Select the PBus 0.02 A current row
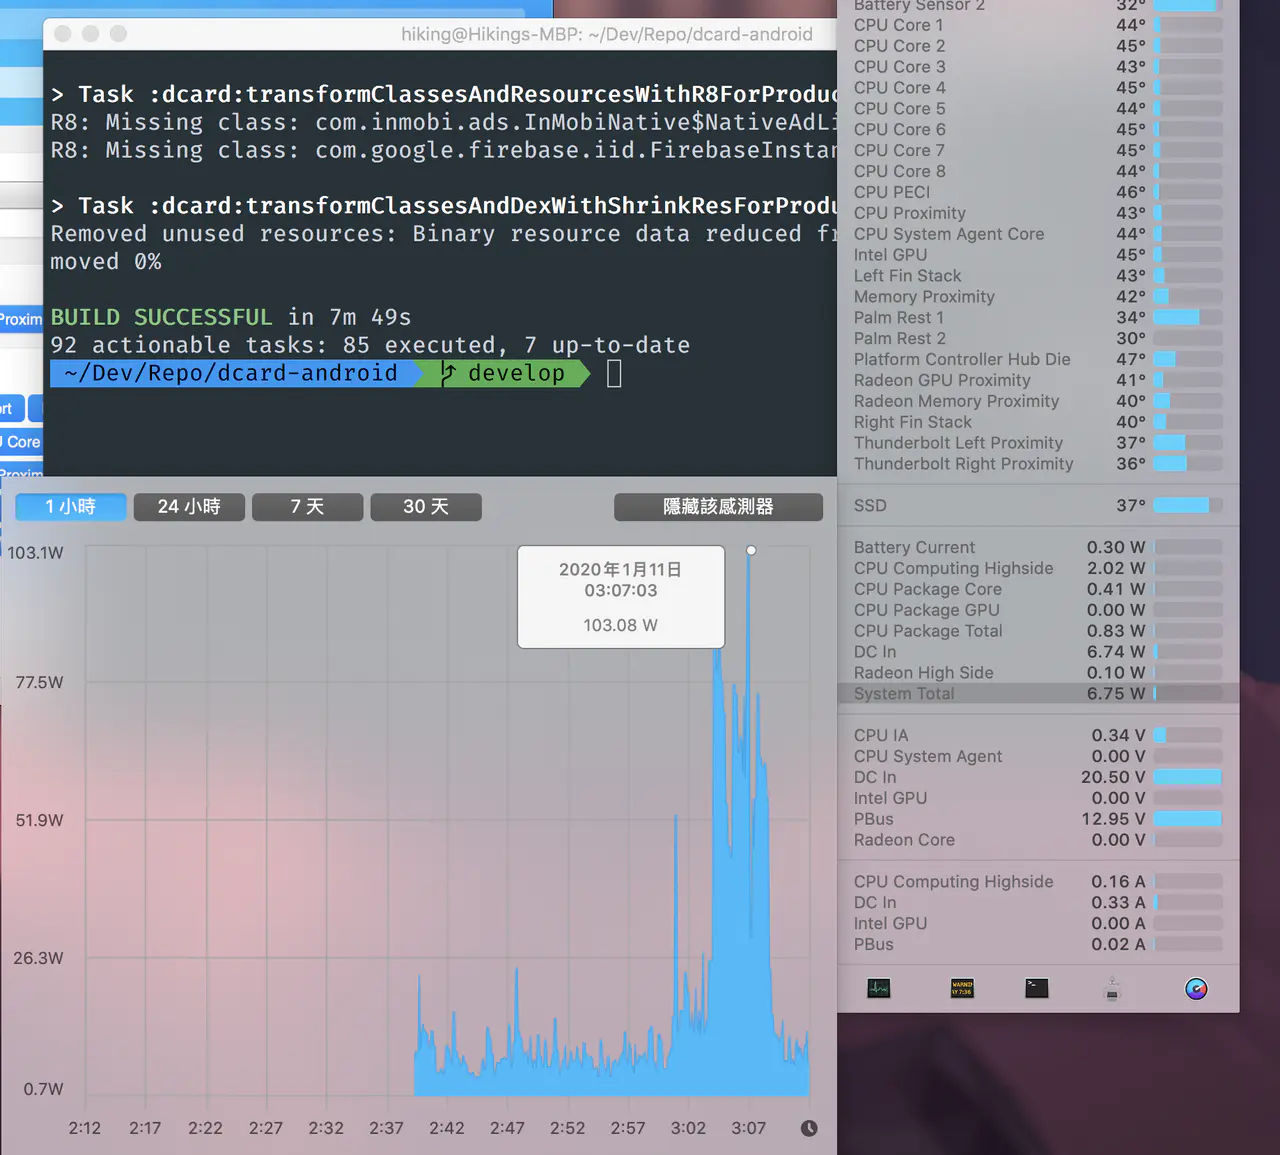This screenshot has height=1155, width=1280. click(x=1038, y=945)
